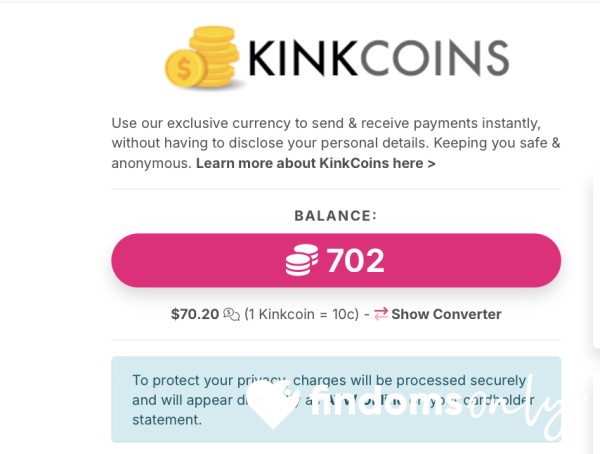Click the word statement in privacy notice

point(167,420)
